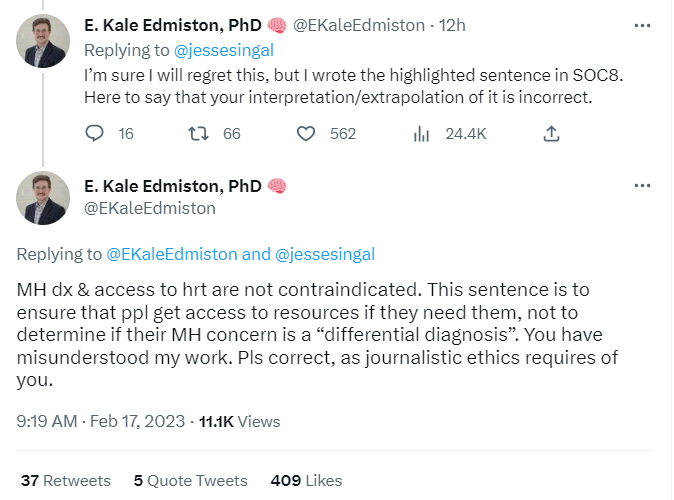The height and width of the screenshot is (500, 674).
Task: Click the 12h timestamp on first tweet
Action: click(453, 25)
